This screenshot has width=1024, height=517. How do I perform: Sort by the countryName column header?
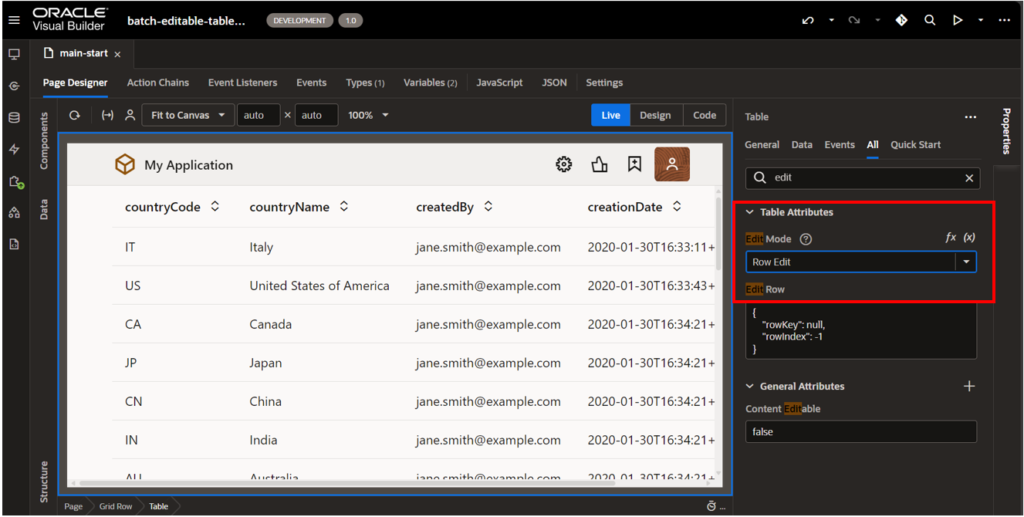point(299,207)
